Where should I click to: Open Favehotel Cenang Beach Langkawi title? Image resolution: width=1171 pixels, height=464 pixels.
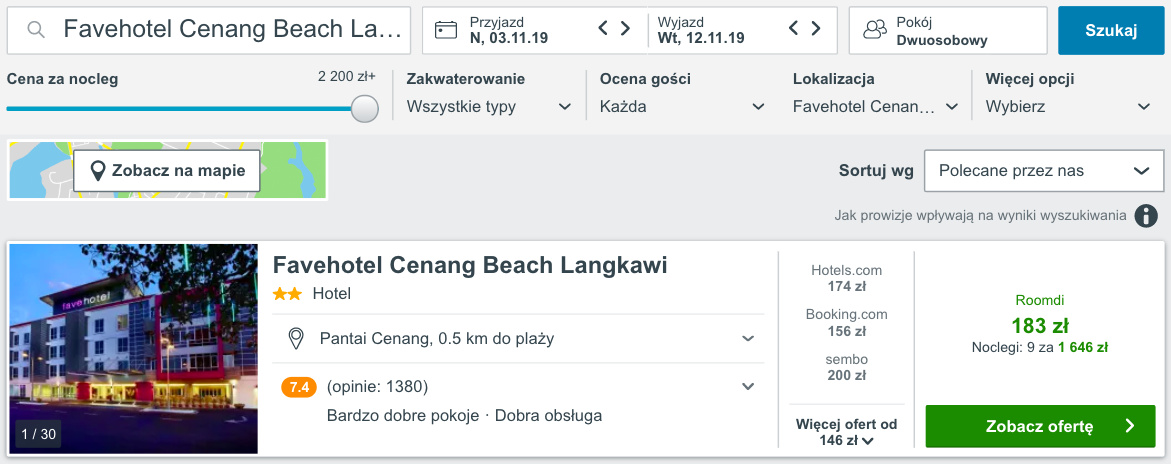[470, 265]
